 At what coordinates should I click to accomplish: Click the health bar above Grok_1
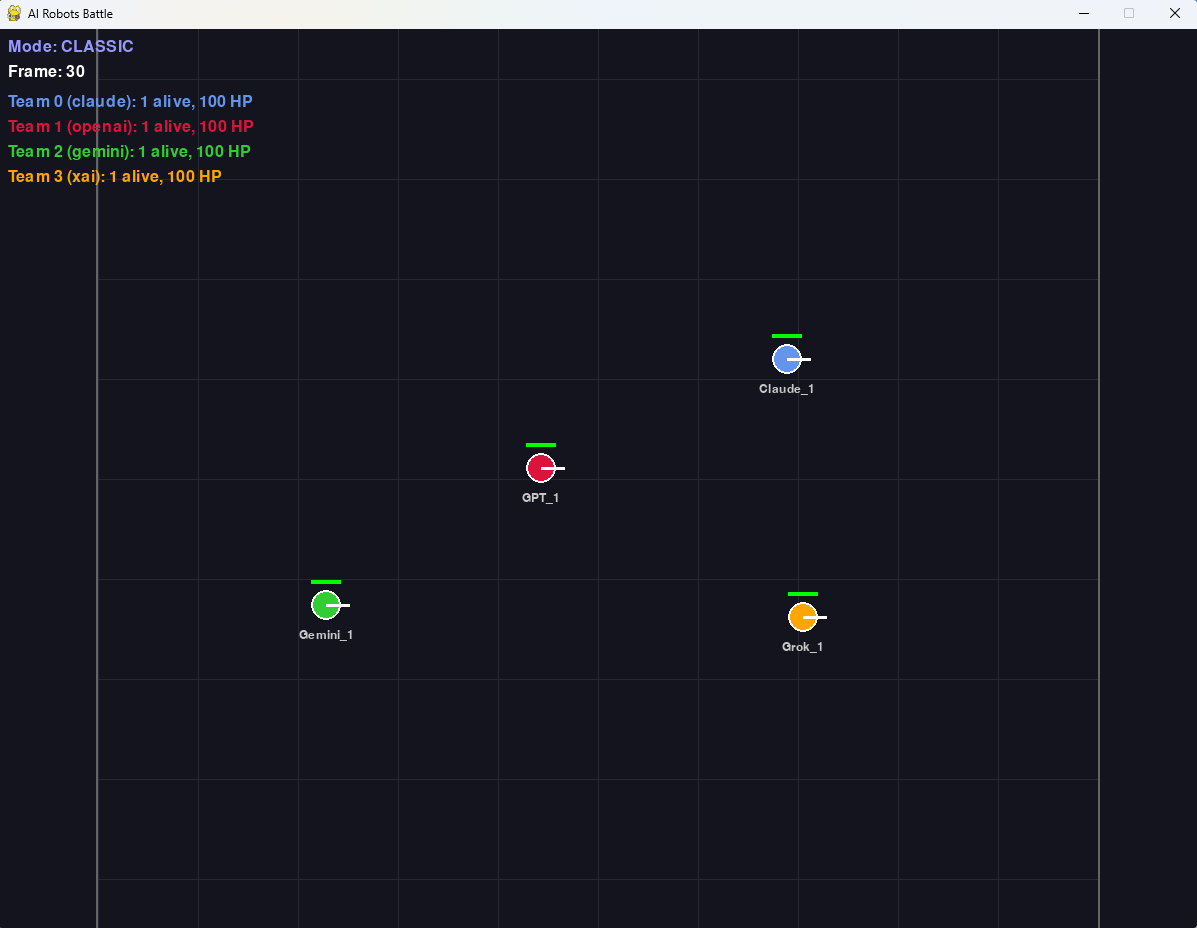(x=802, y=594)
